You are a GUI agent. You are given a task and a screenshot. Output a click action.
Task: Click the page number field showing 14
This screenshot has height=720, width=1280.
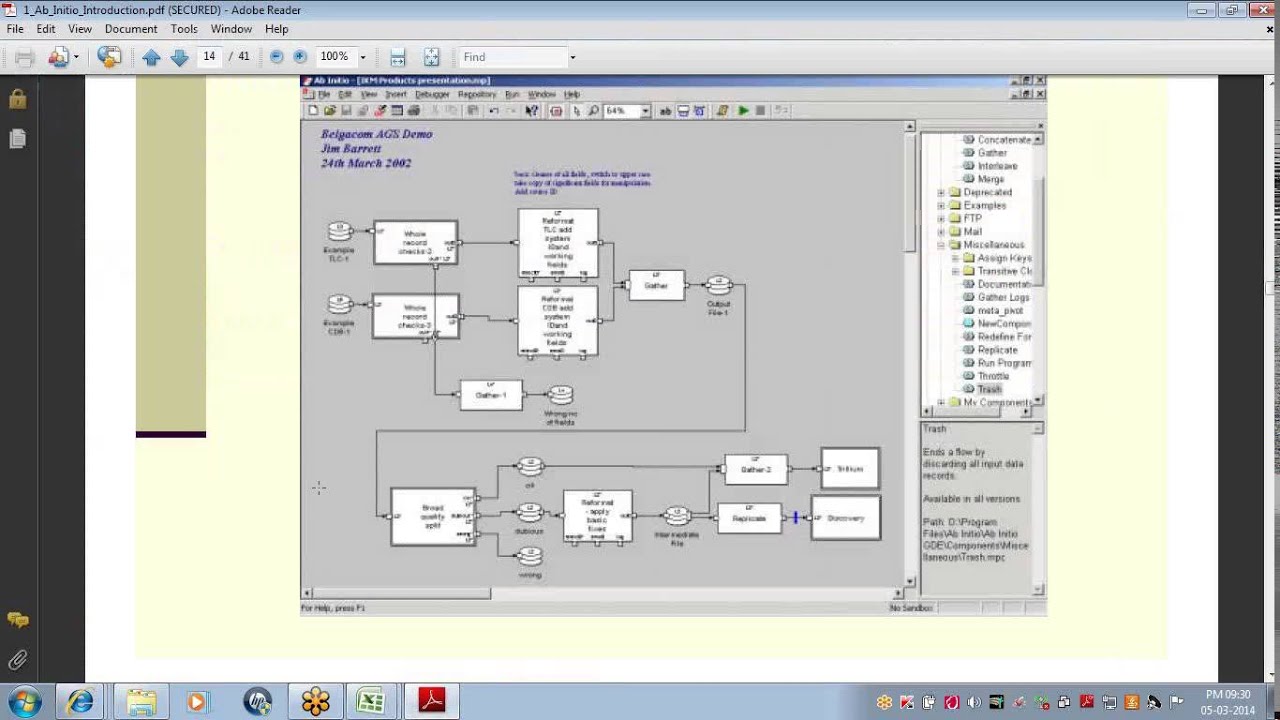[210, 57]
